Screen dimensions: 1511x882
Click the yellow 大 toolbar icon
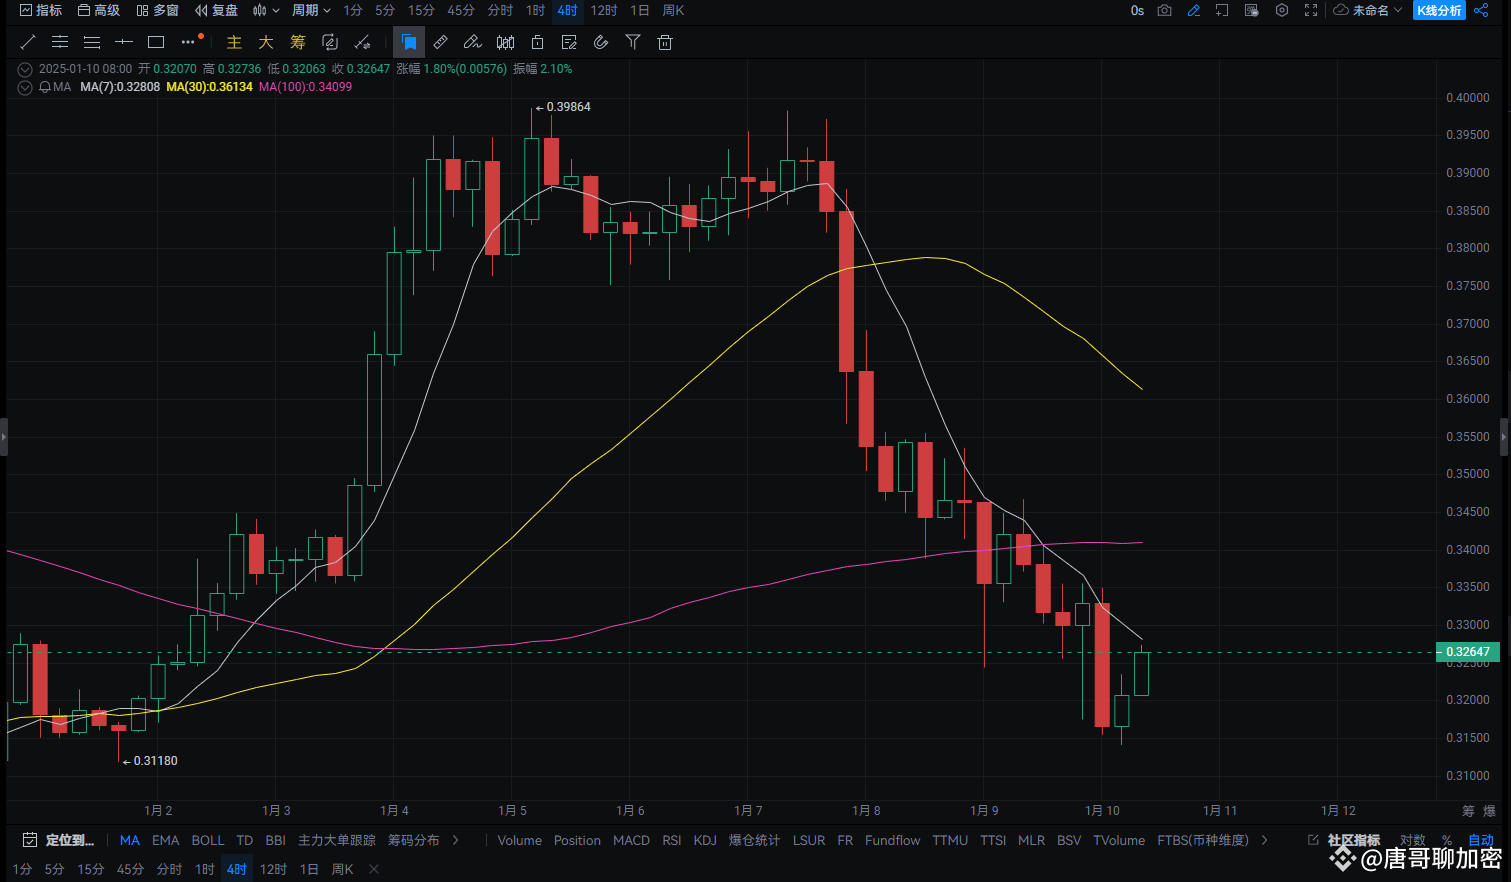pyautogui.click(x=266, y=42)
